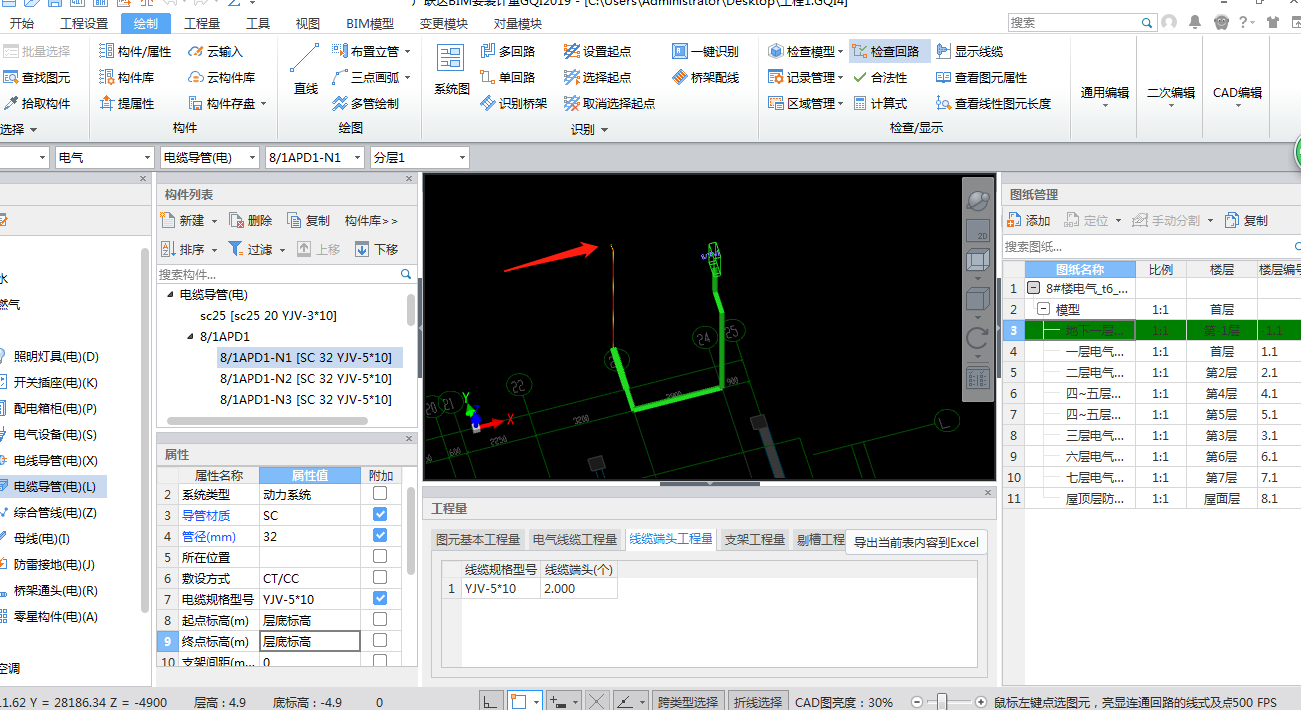
Task: Collapse the 8/1APD1 tree node
Action: click(190, 337)
